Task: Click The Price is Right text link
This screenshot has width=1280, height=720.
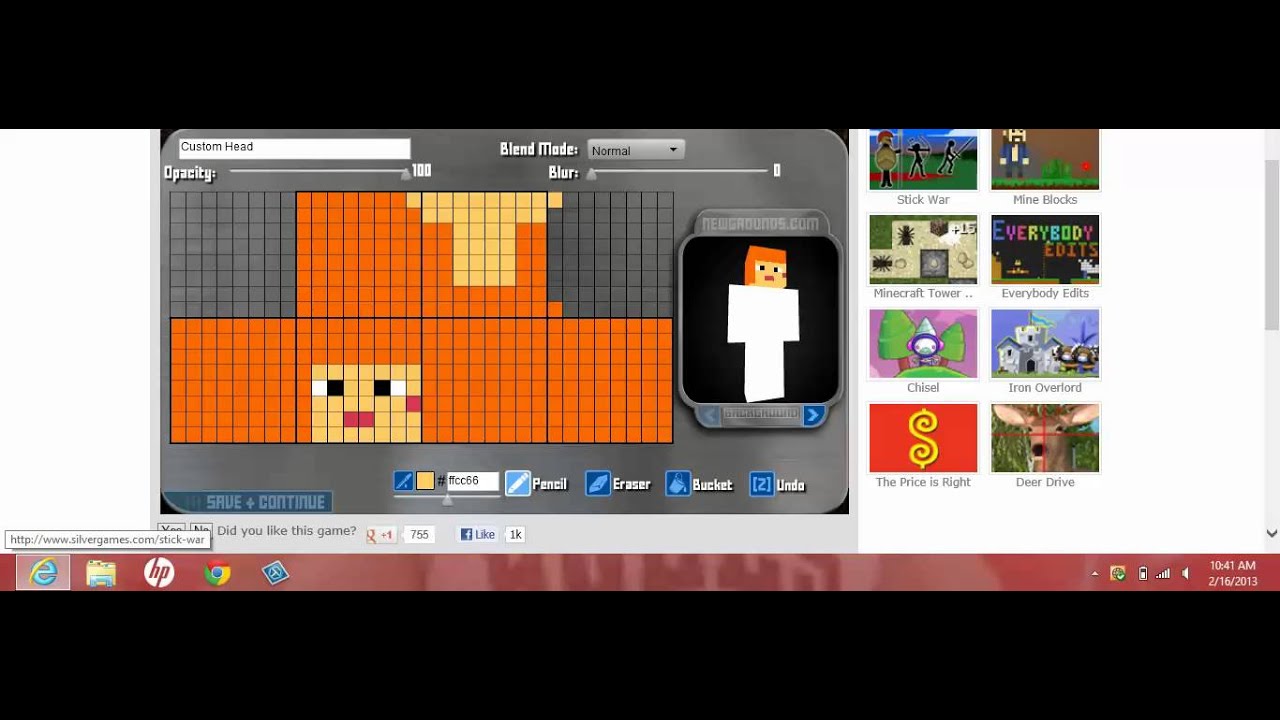Action: coord(923,482)
